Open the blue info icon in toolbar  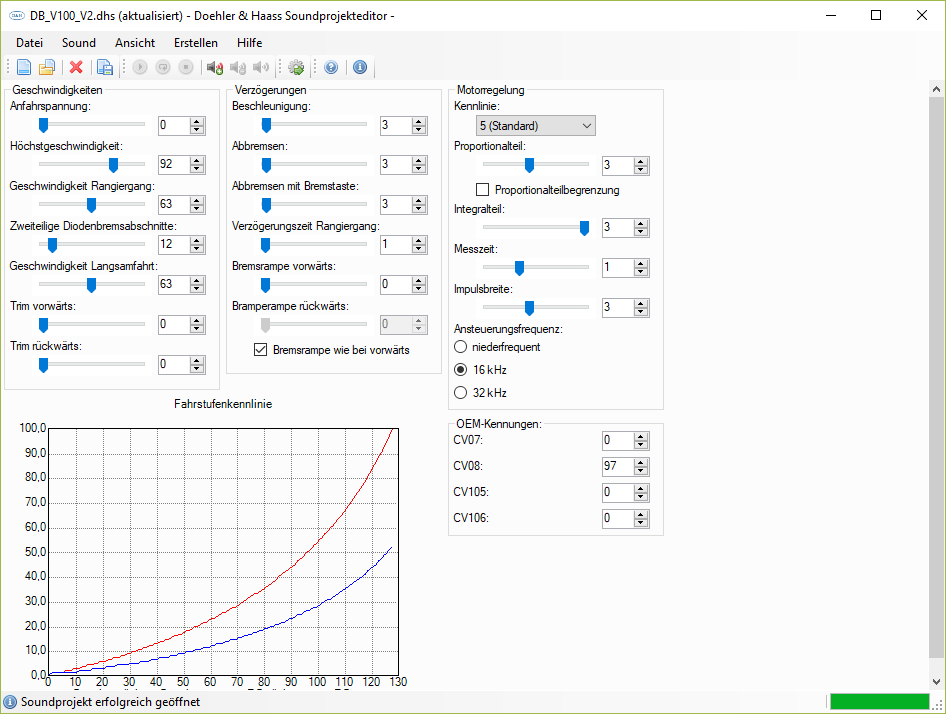pyautogui.click(x=360, y=67)
